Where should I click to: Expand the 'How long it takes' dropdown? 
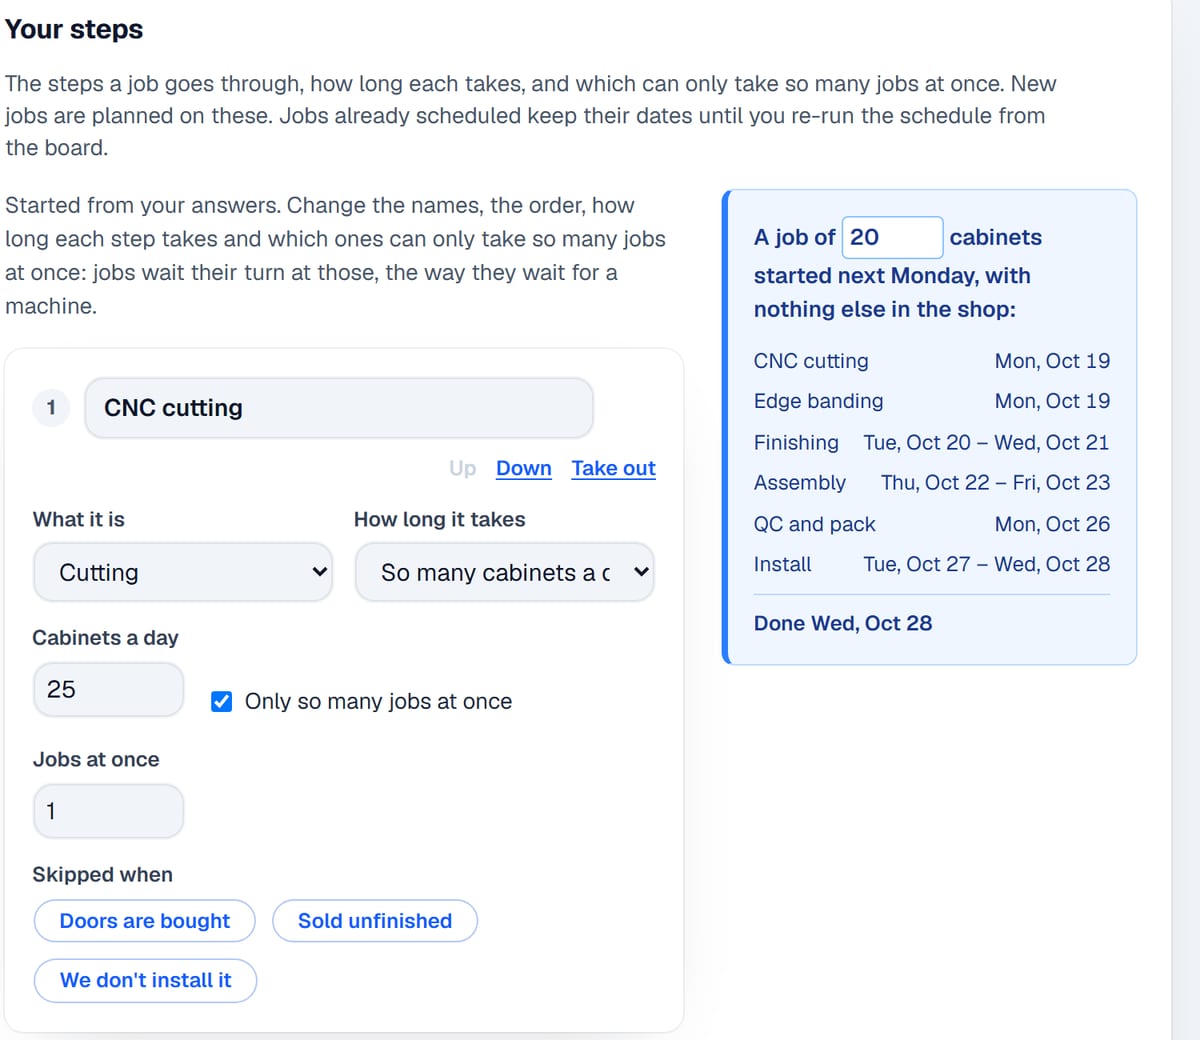point(505,572)
